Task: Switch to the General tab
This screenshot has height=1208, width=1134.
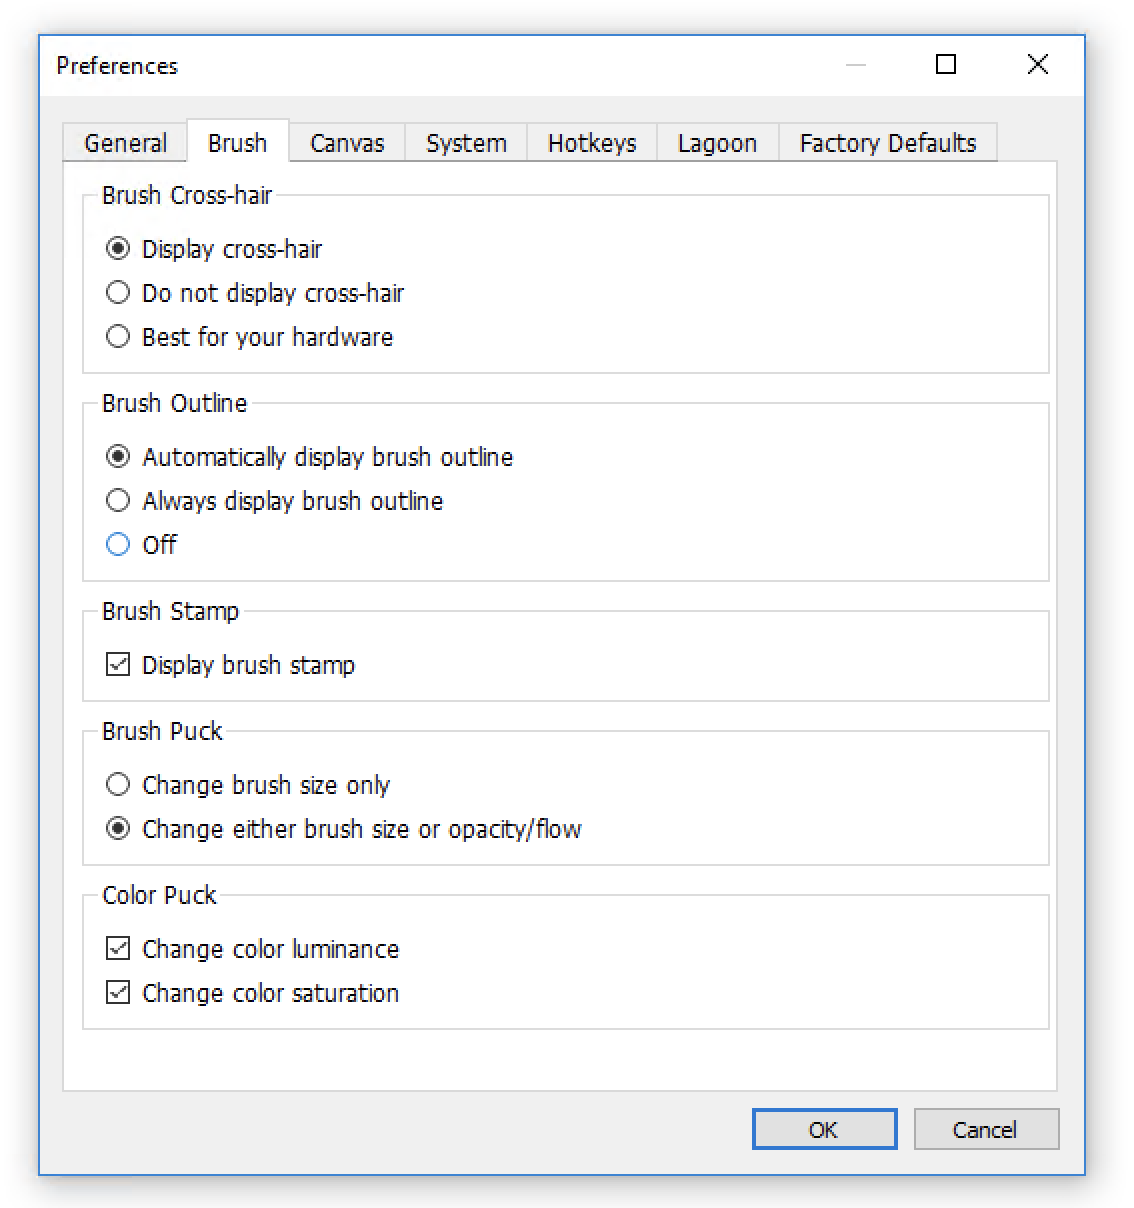Action: point(123,143)
